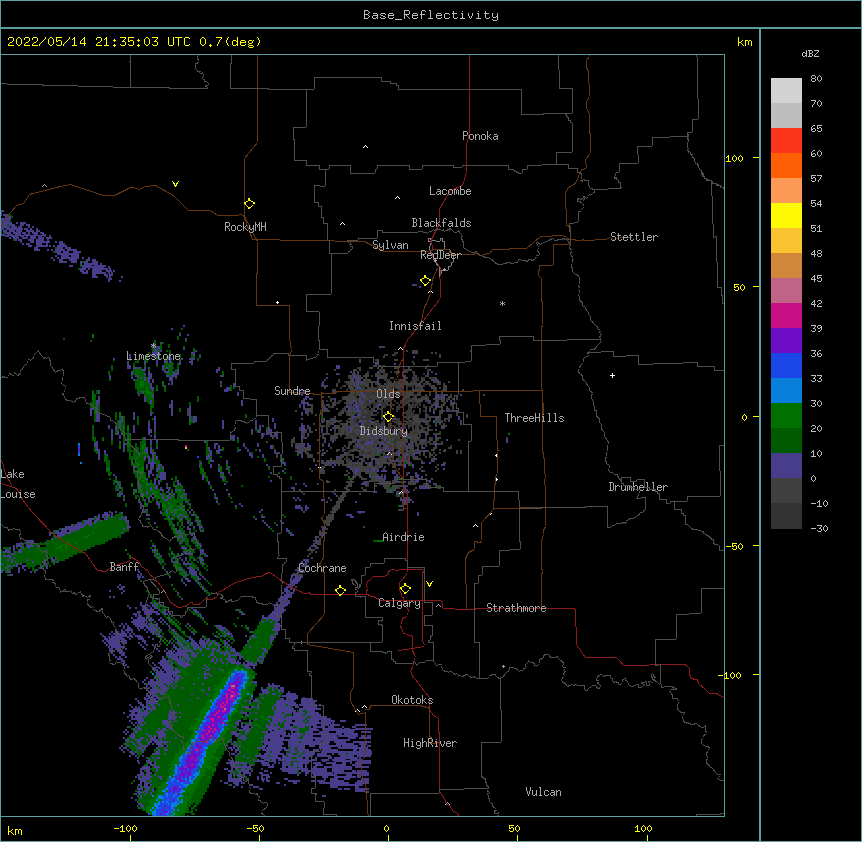Screen dimensions: 862x842
Task: Click the Base_Reflectivity title text
Action: pyautogui.click(x=431, y=15)
